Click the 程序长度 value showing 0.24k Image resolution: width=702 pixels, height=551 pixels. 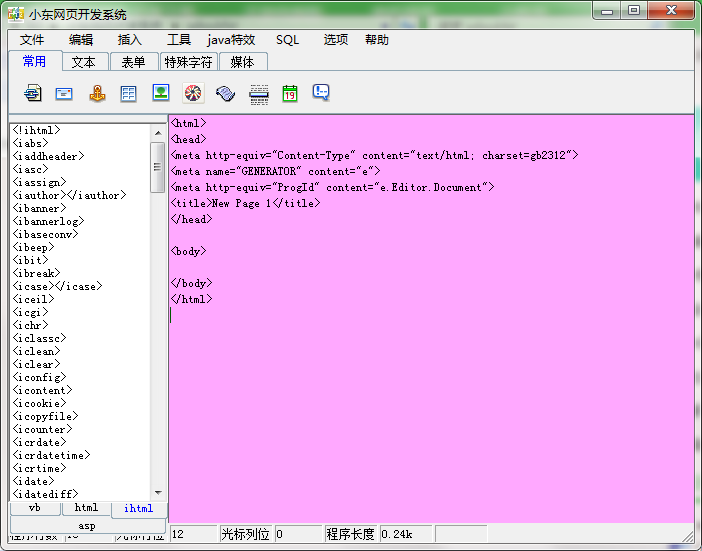coord(406,534)
